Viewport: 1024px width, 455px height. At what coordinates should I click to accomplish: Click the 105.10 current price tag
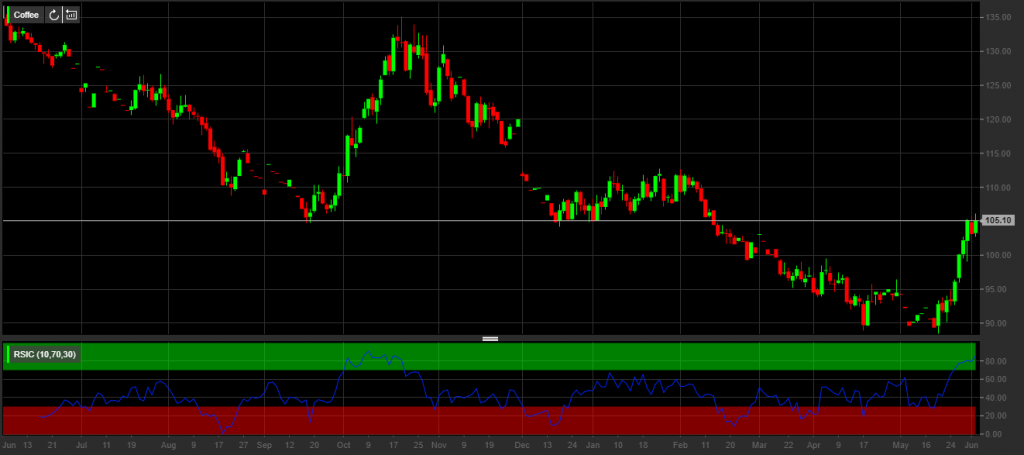pos(999,221)
